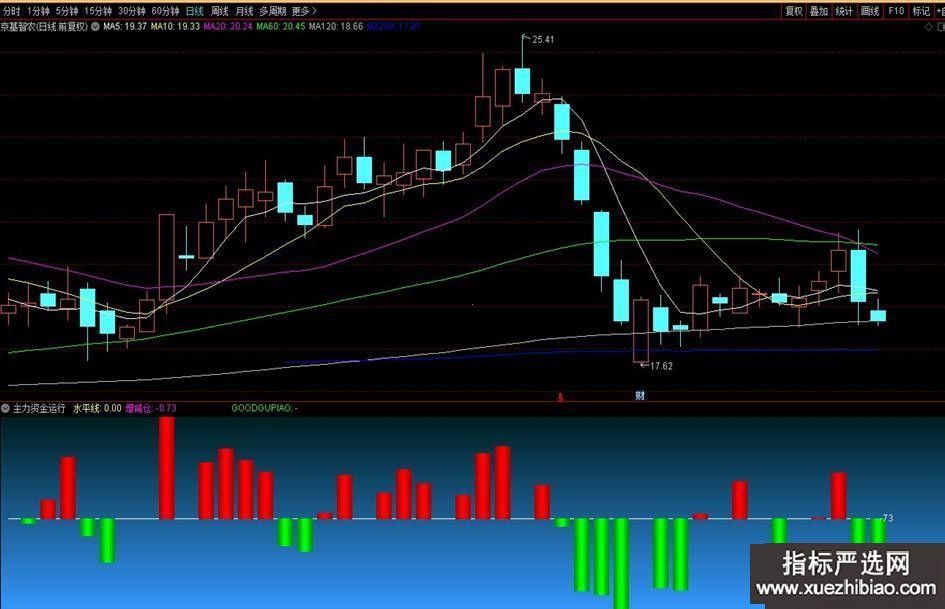Click the MA20: 20.24 indicator label
Viewport: 945px width, 609px height.
pos(228,27)
